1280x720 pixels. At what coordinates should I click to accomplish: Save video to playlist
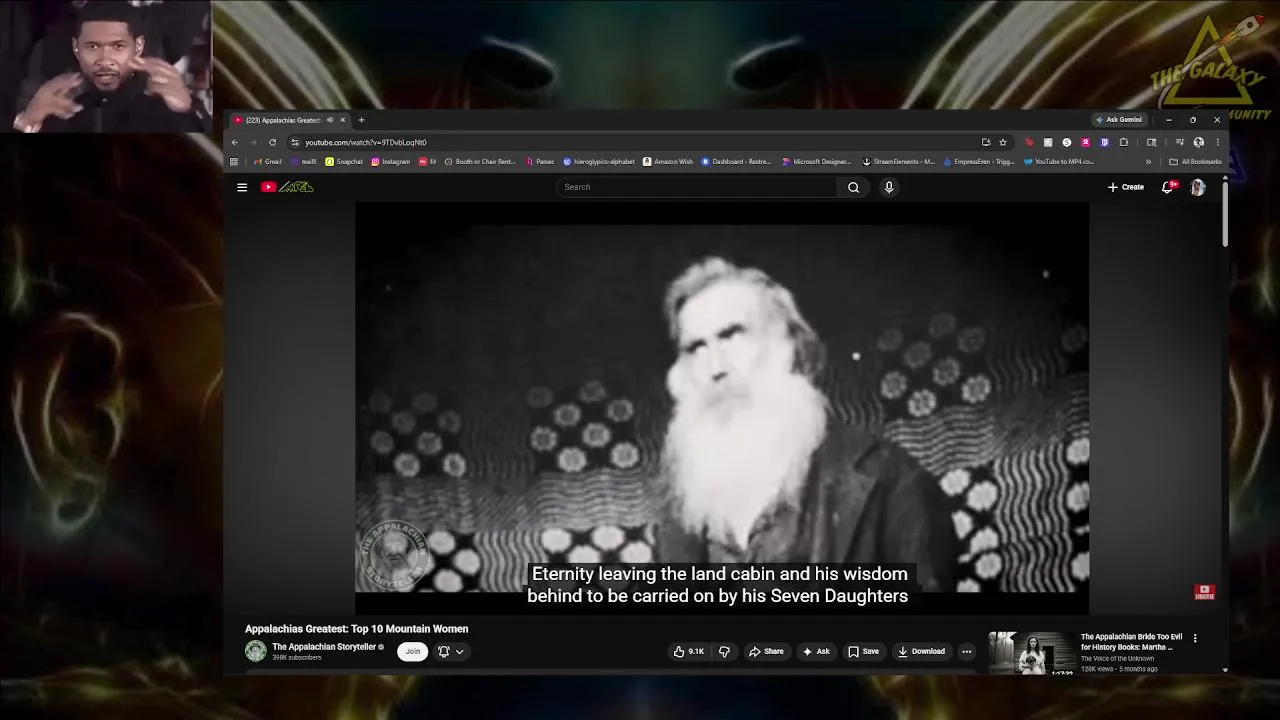click(863, 651)
